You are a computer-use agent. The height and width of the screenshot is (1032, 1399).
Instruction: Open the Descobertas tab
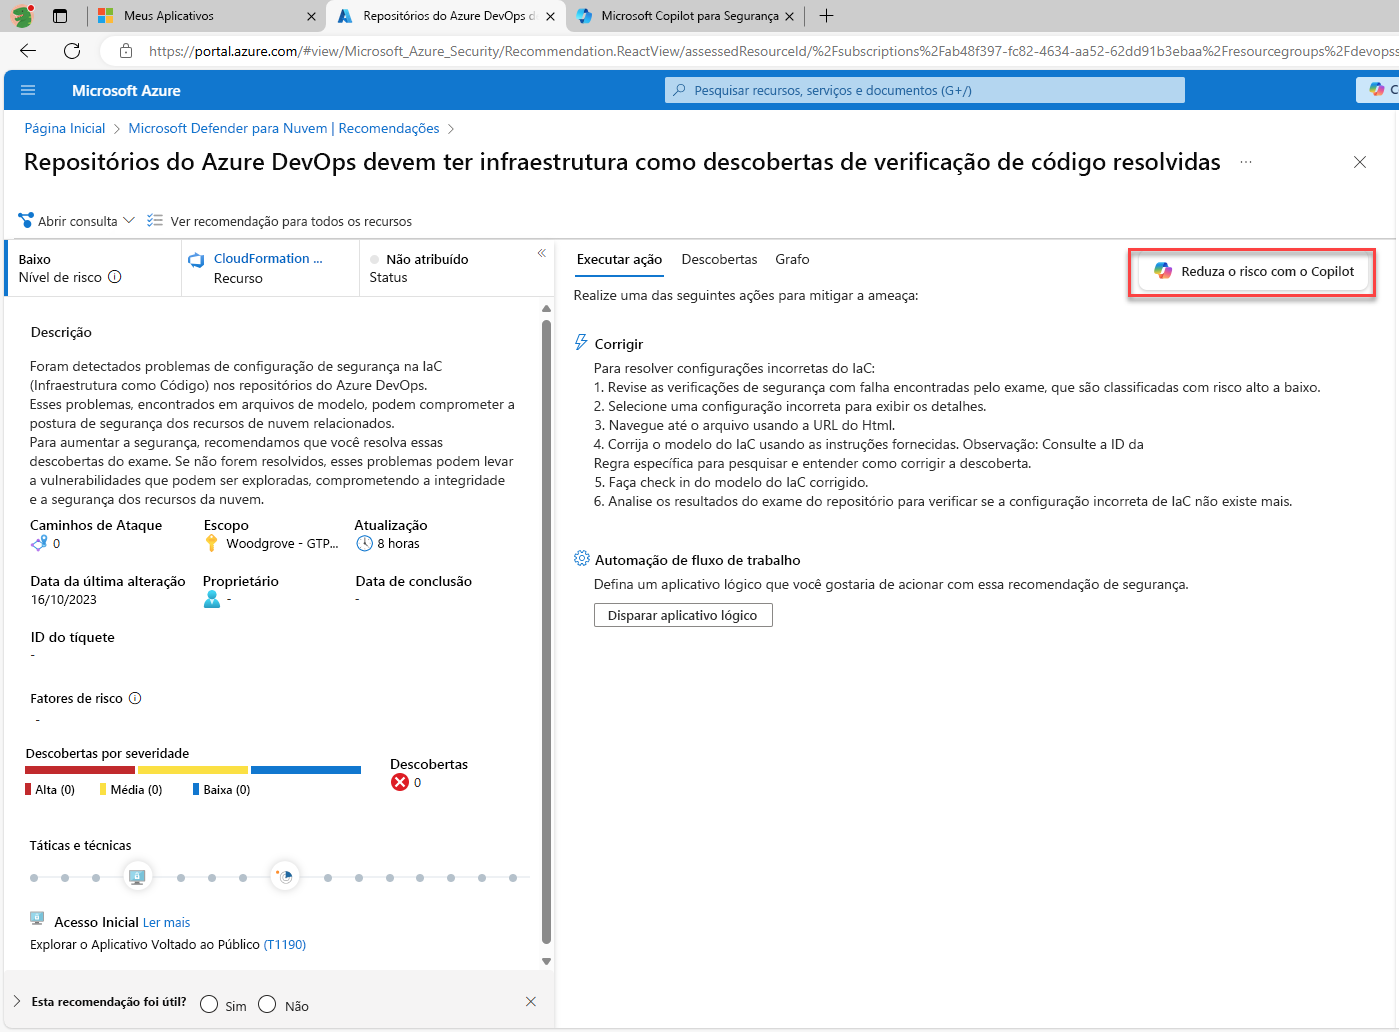(719, 259)
